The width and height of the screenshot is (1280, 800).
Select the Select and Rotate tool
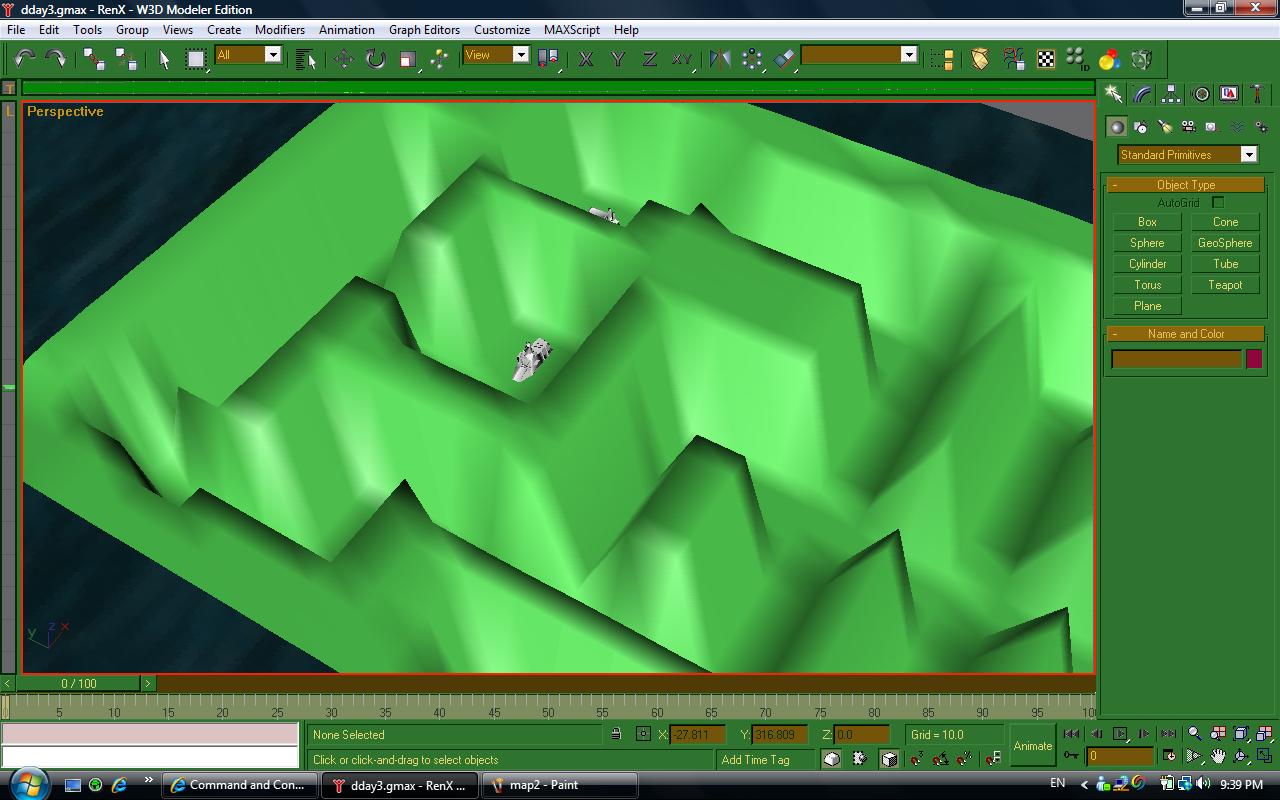[x=375, y=59]
